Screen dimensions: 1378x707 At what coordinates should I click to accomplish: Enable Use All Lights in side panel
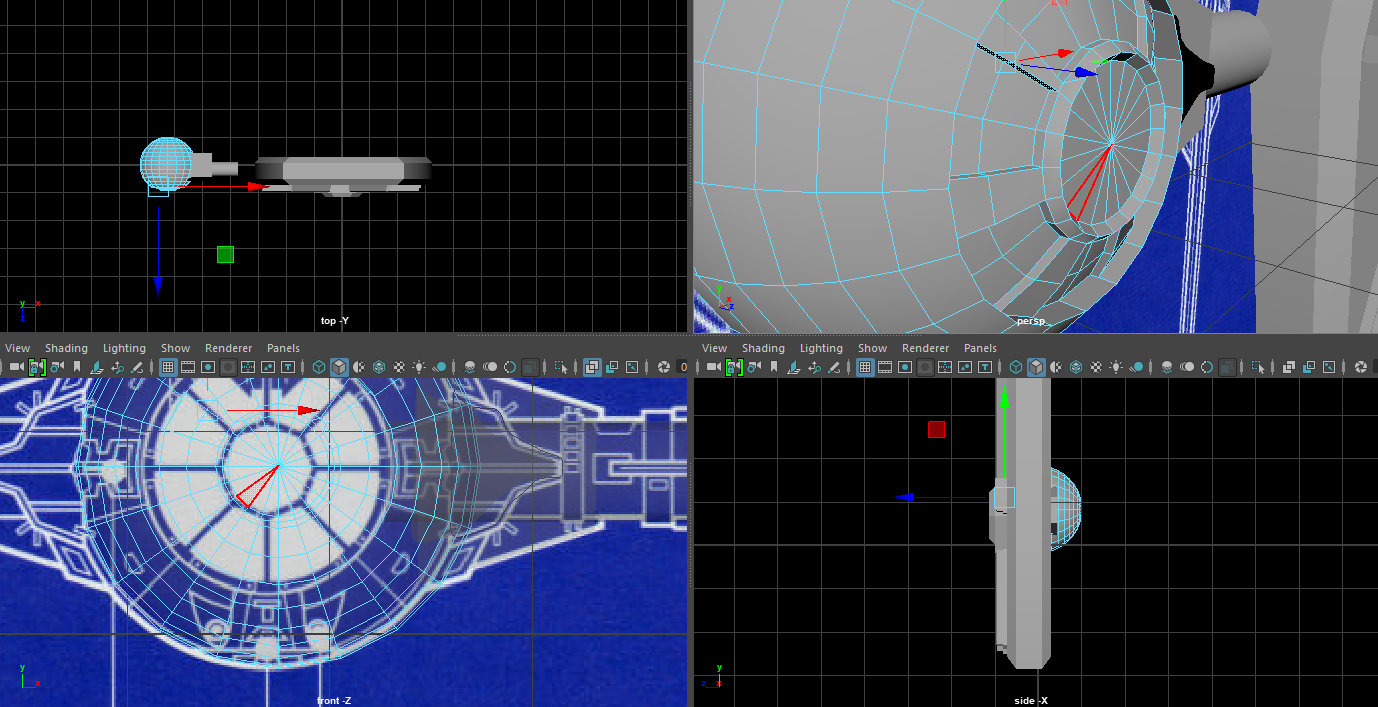(x=1116, y=367)
